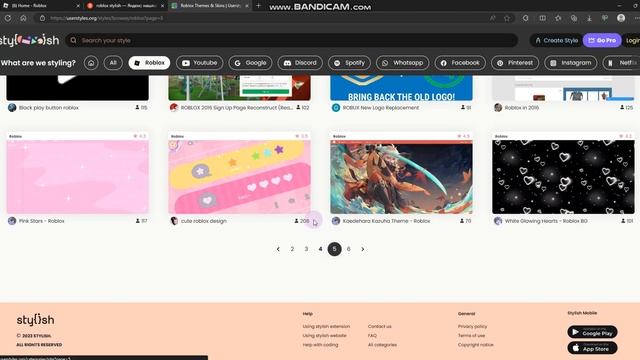Go to previous page arrow in pagination
Image resolution: width=640 pixels, height=360 pixels.
click(x=278, y=249)
